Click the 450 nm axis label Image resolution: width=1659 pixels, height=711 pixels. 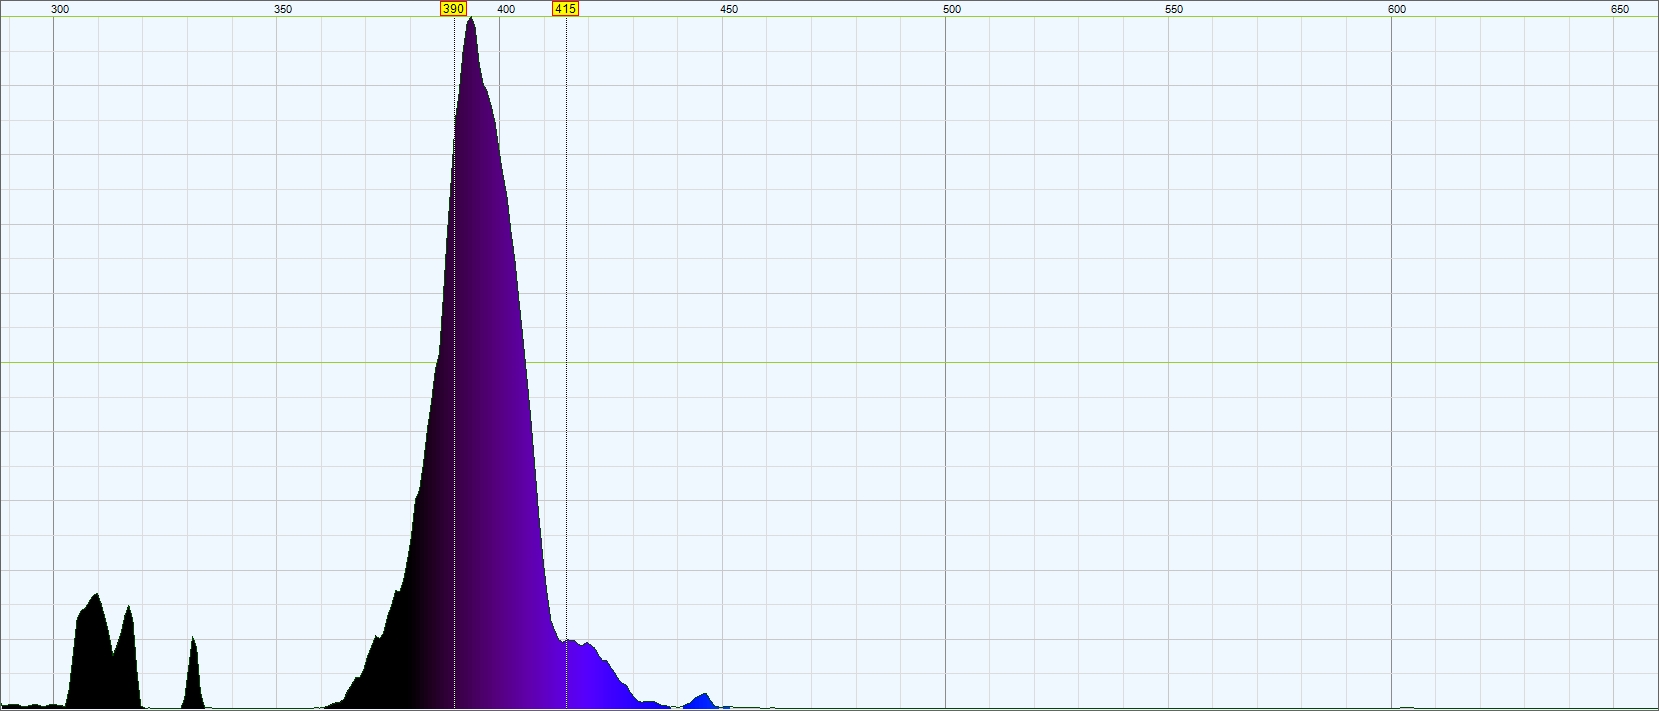[729, 9]
